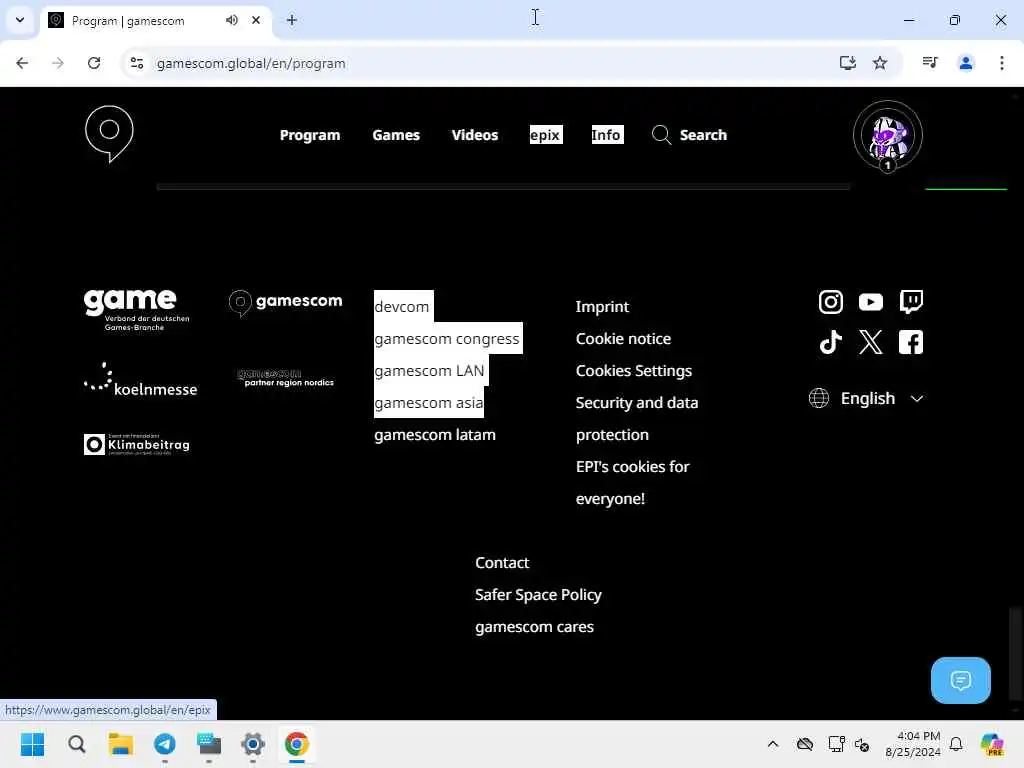This screenshot has width=1024, height=768.
Task: Open the Facebook social icon
Action: click(x=911, y=342)
